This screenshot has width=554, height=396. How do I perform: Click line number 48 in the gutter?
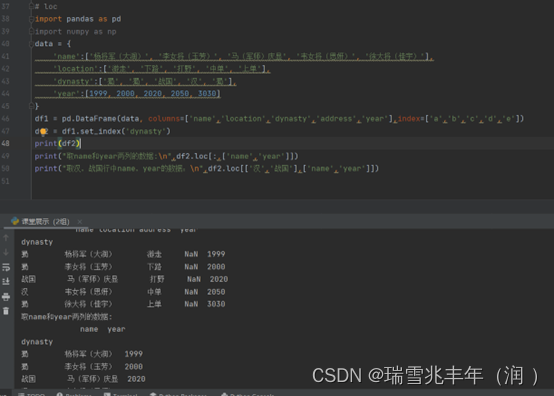click(6, 143)
